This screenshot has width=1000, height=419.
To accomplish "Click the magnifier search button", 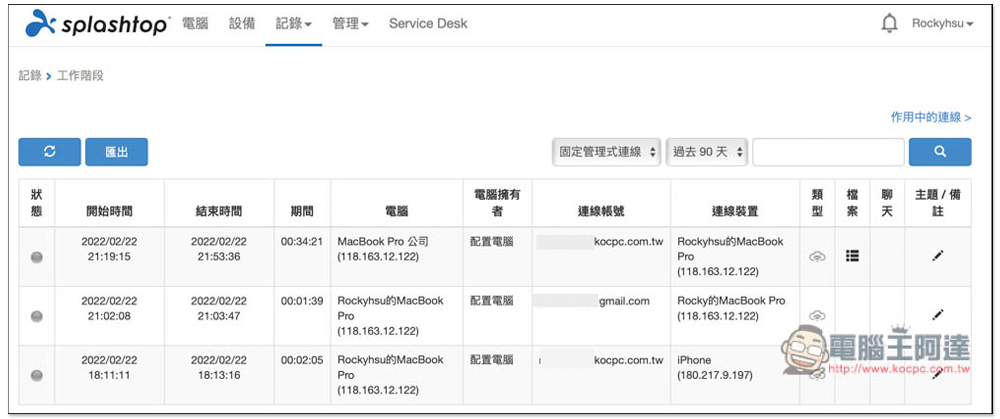I will tap(939, 152).
